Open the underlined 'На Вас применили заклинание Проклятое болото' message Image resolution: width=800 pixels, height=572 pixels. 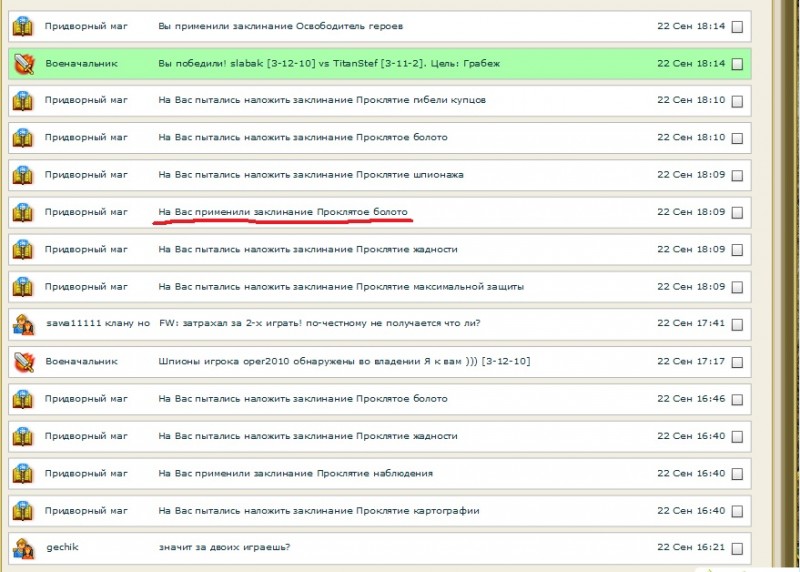[x=283, y=212]
